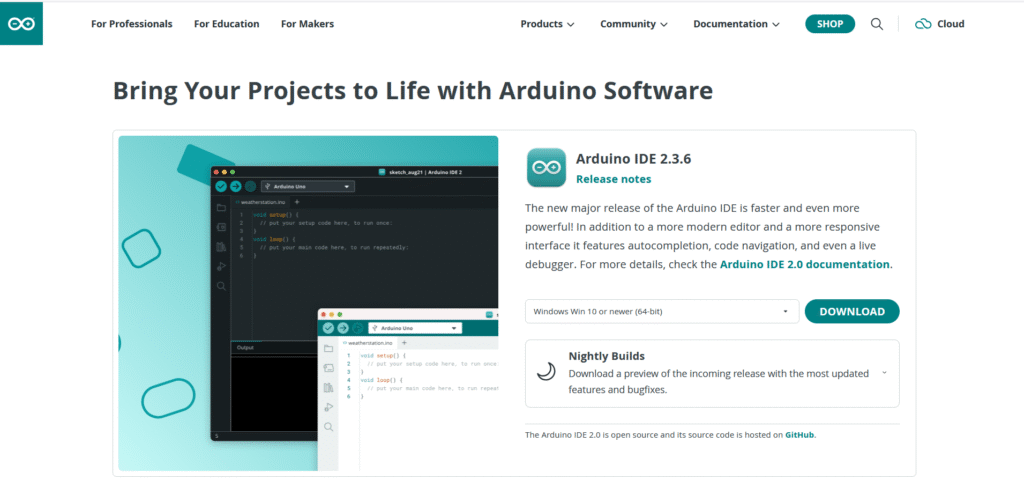
Task: Open the Windows Win 10 OS dropdown
Action: point(662,311)
